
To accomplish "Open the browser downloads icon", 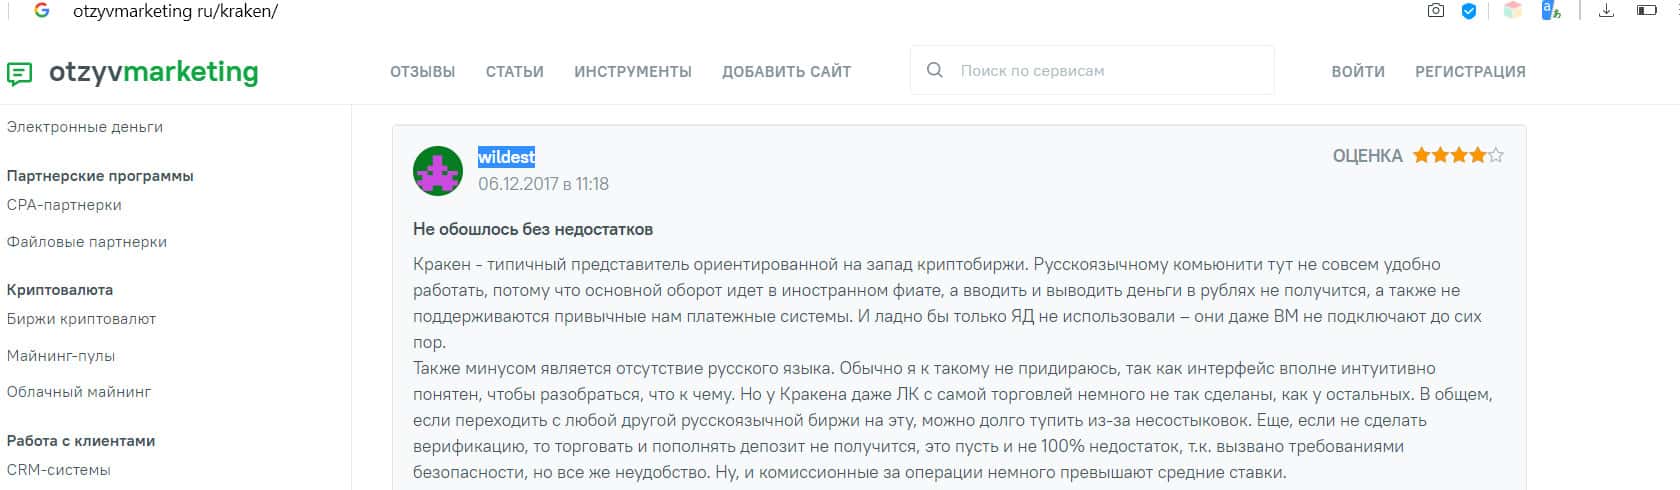I will (x=1607, y=11).
